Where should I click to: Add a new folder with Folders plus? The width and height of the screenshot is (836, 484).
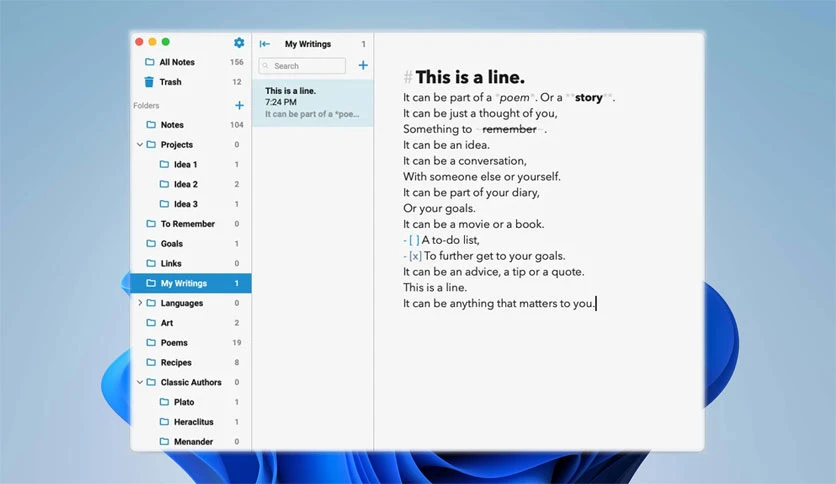coord(239,106)
